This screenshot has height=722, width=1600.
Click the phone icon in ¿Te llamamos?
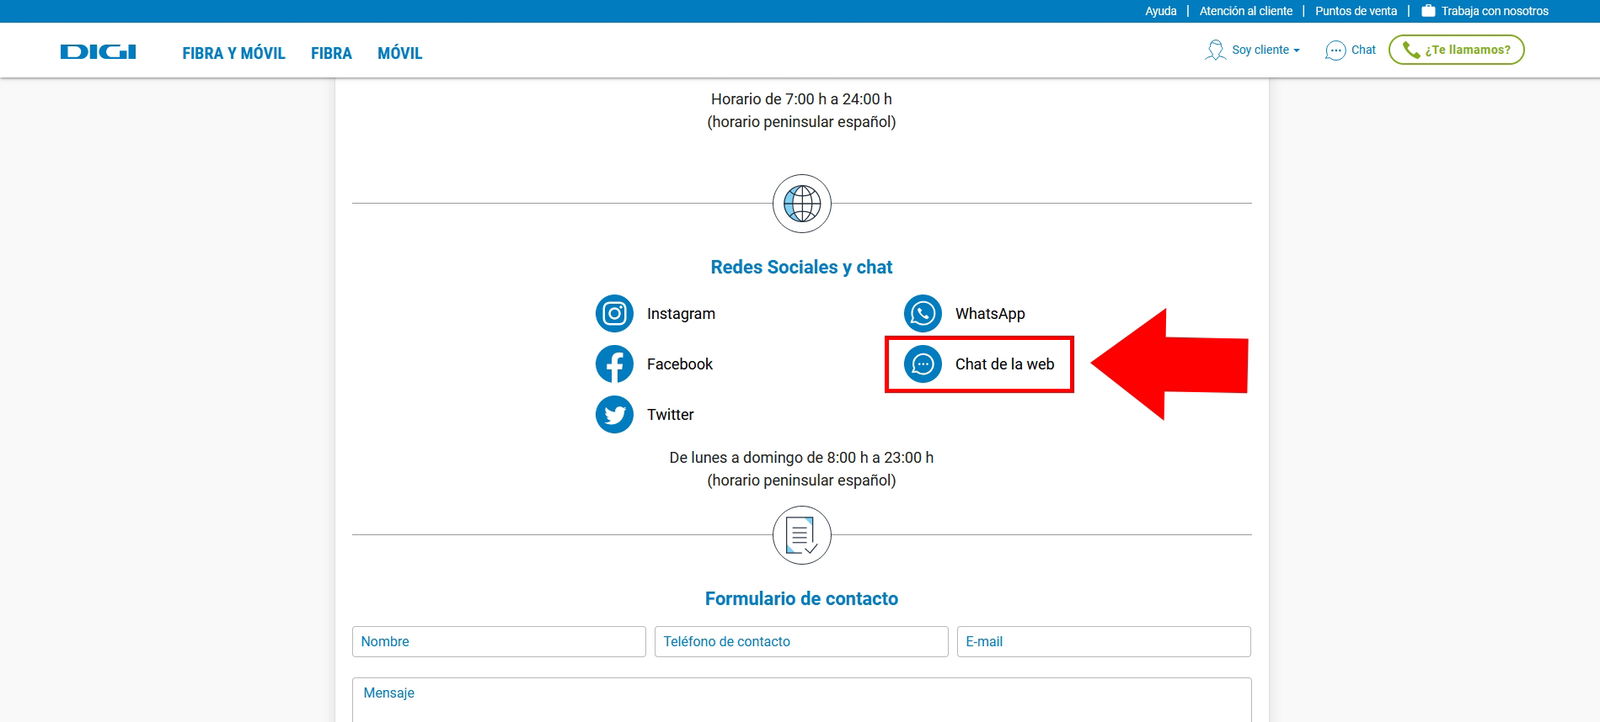pyautogui.click(x=1411, y=50)
